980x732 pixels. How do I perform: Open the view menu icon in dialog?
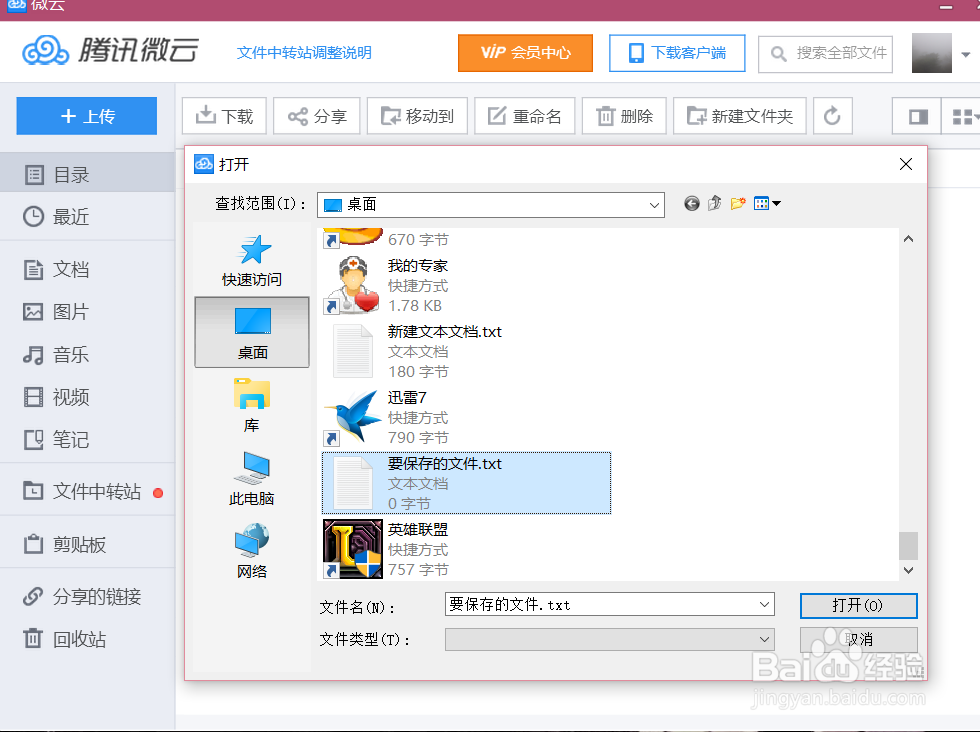[767, 203]
